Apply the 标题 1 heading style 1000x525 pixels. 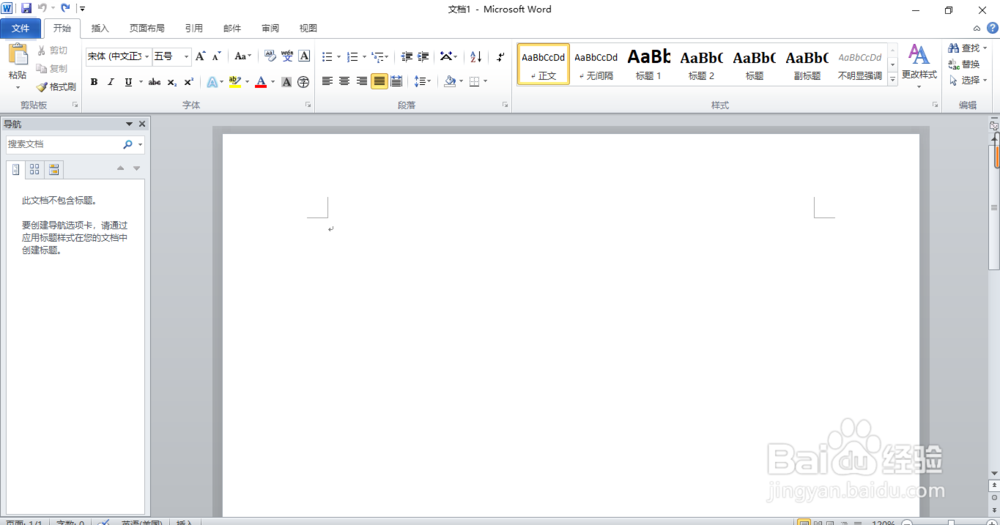[x=649, y=64]
